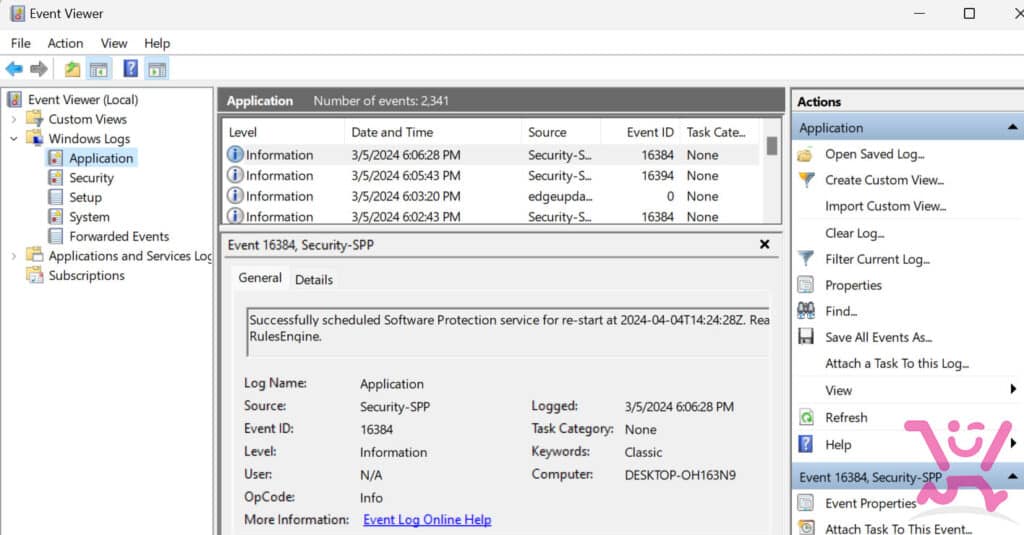
Task: Expand the Custom Views node
Action: tap(14, 120)
